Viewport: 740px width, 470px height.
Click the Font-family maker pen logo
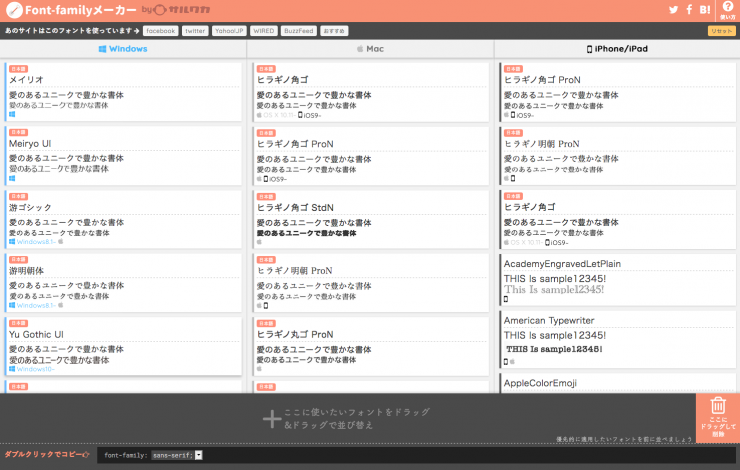pos(14,9)
